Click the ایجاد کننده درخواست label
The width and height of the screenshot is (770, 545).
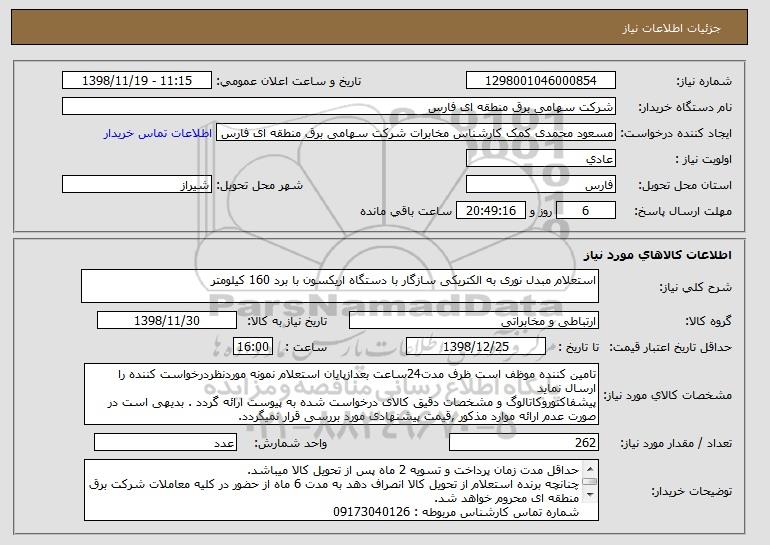[x=676, y=134]
